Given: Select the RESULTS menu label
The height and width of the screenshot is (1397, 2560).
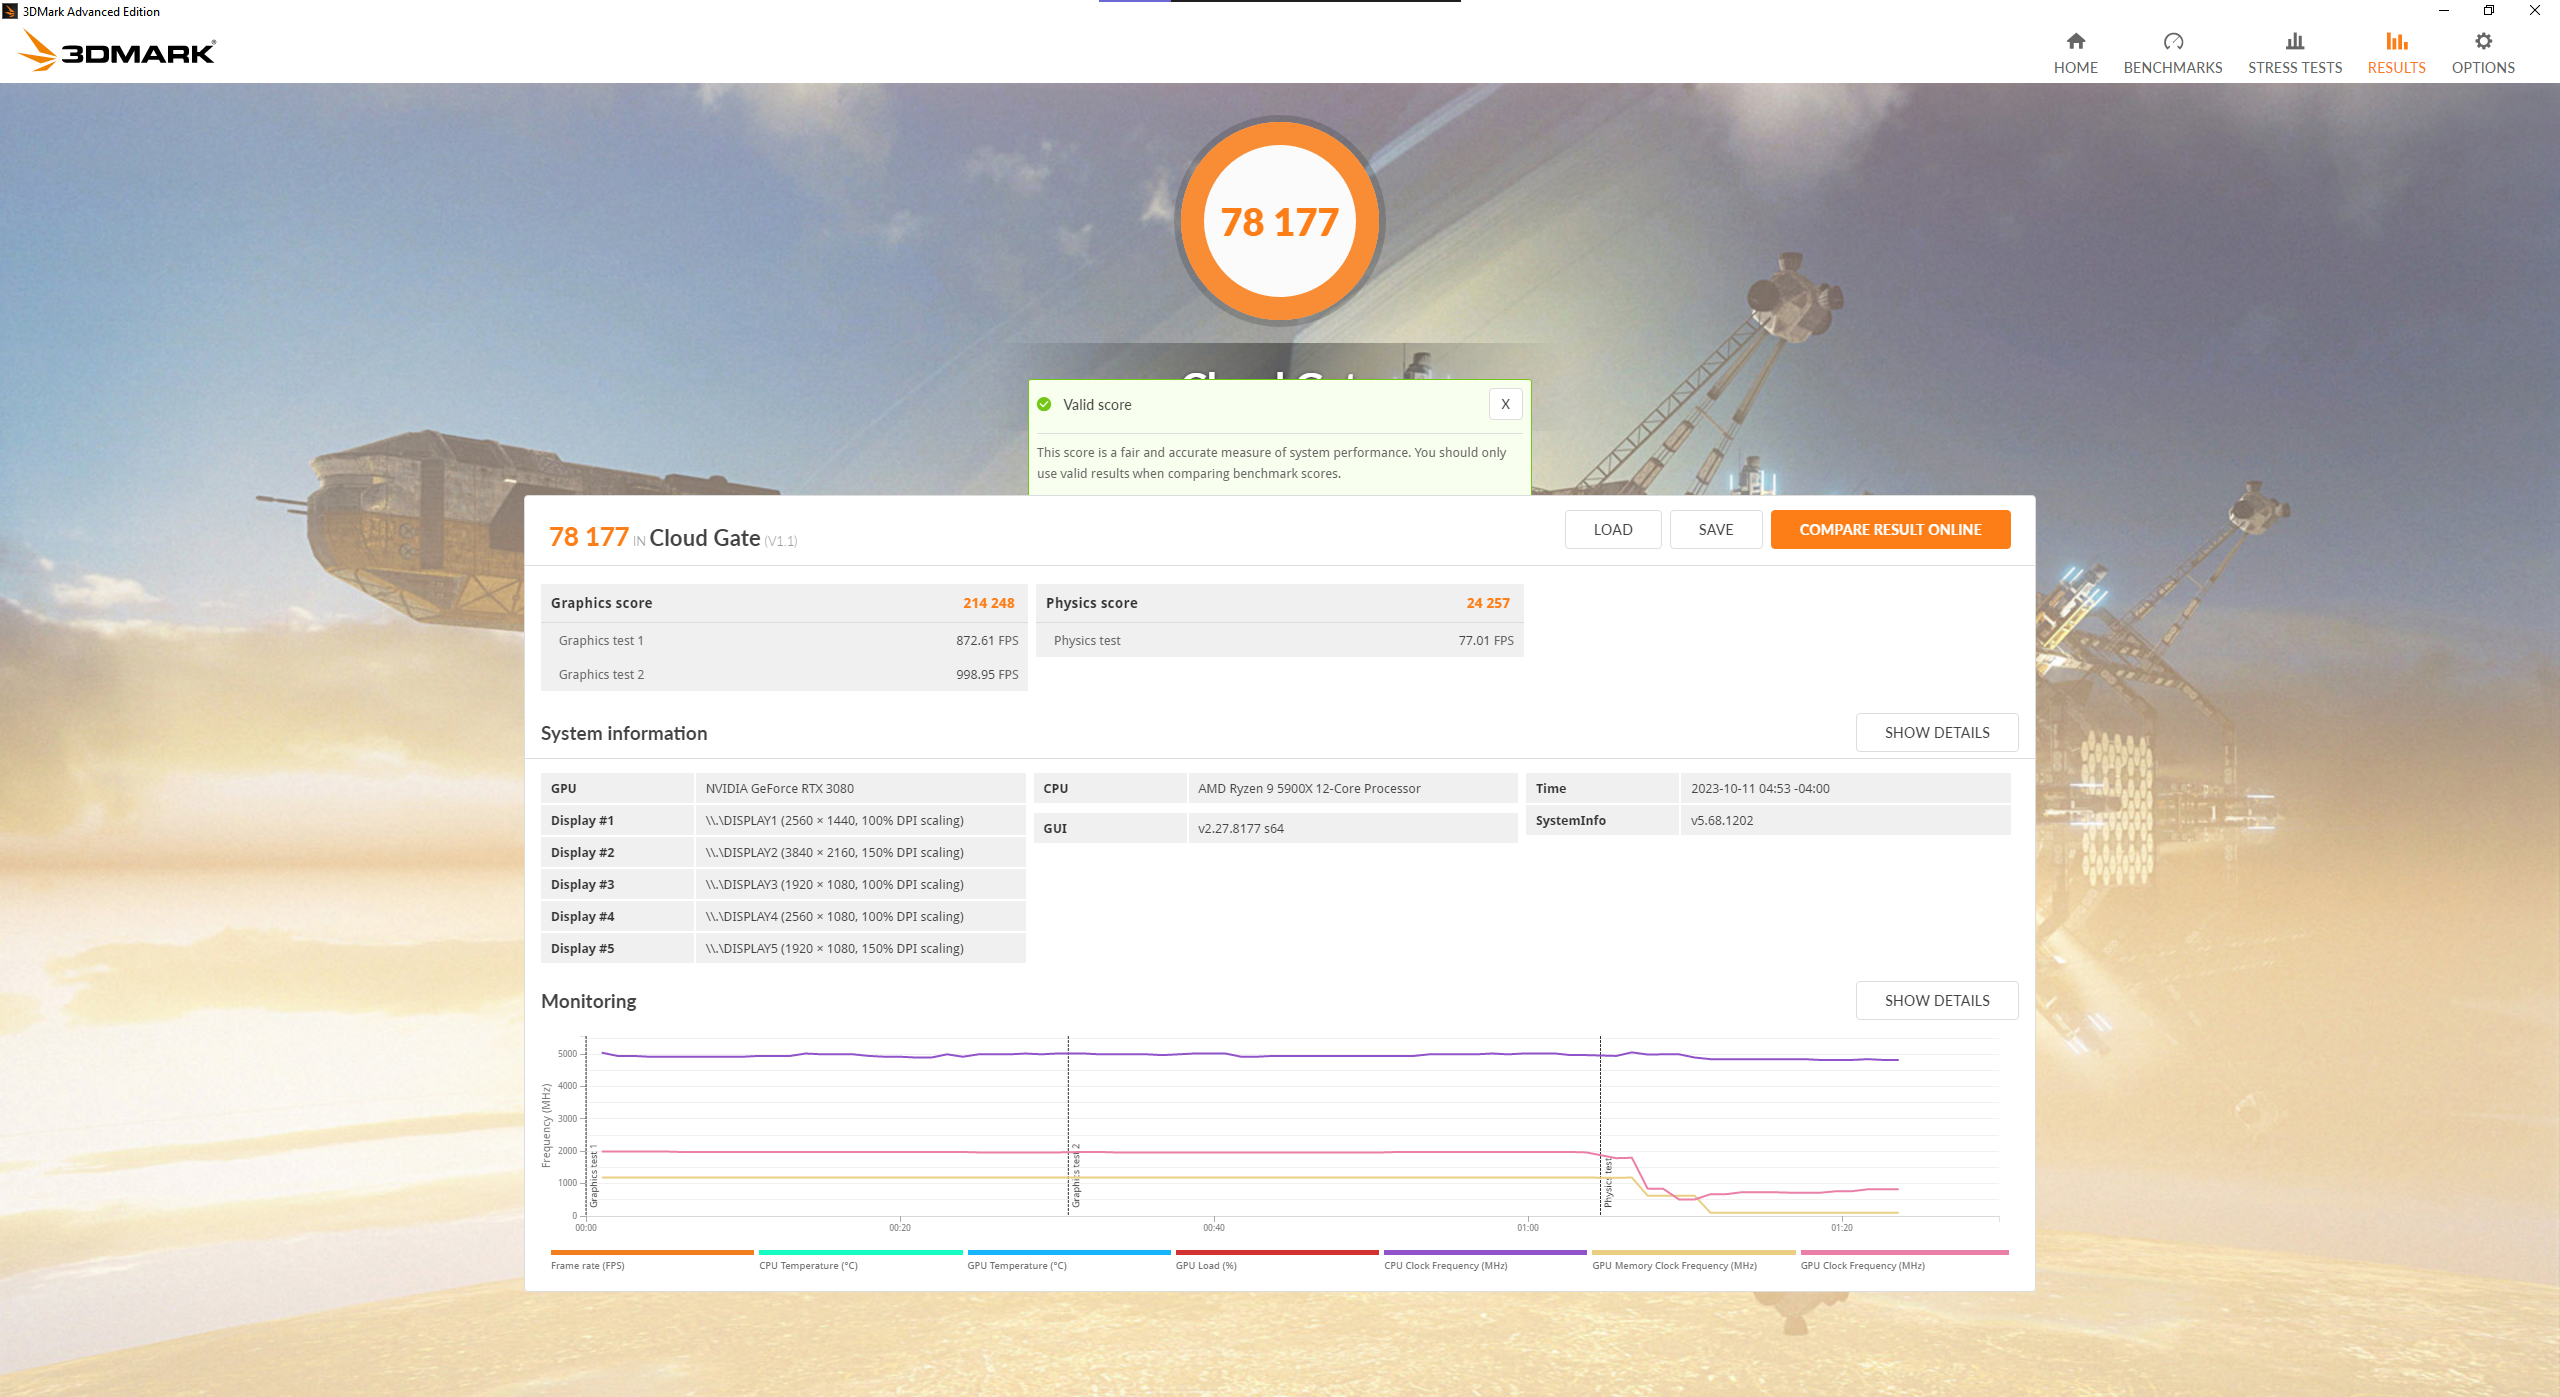Looking at the screenshot, I should (2397, 68).
